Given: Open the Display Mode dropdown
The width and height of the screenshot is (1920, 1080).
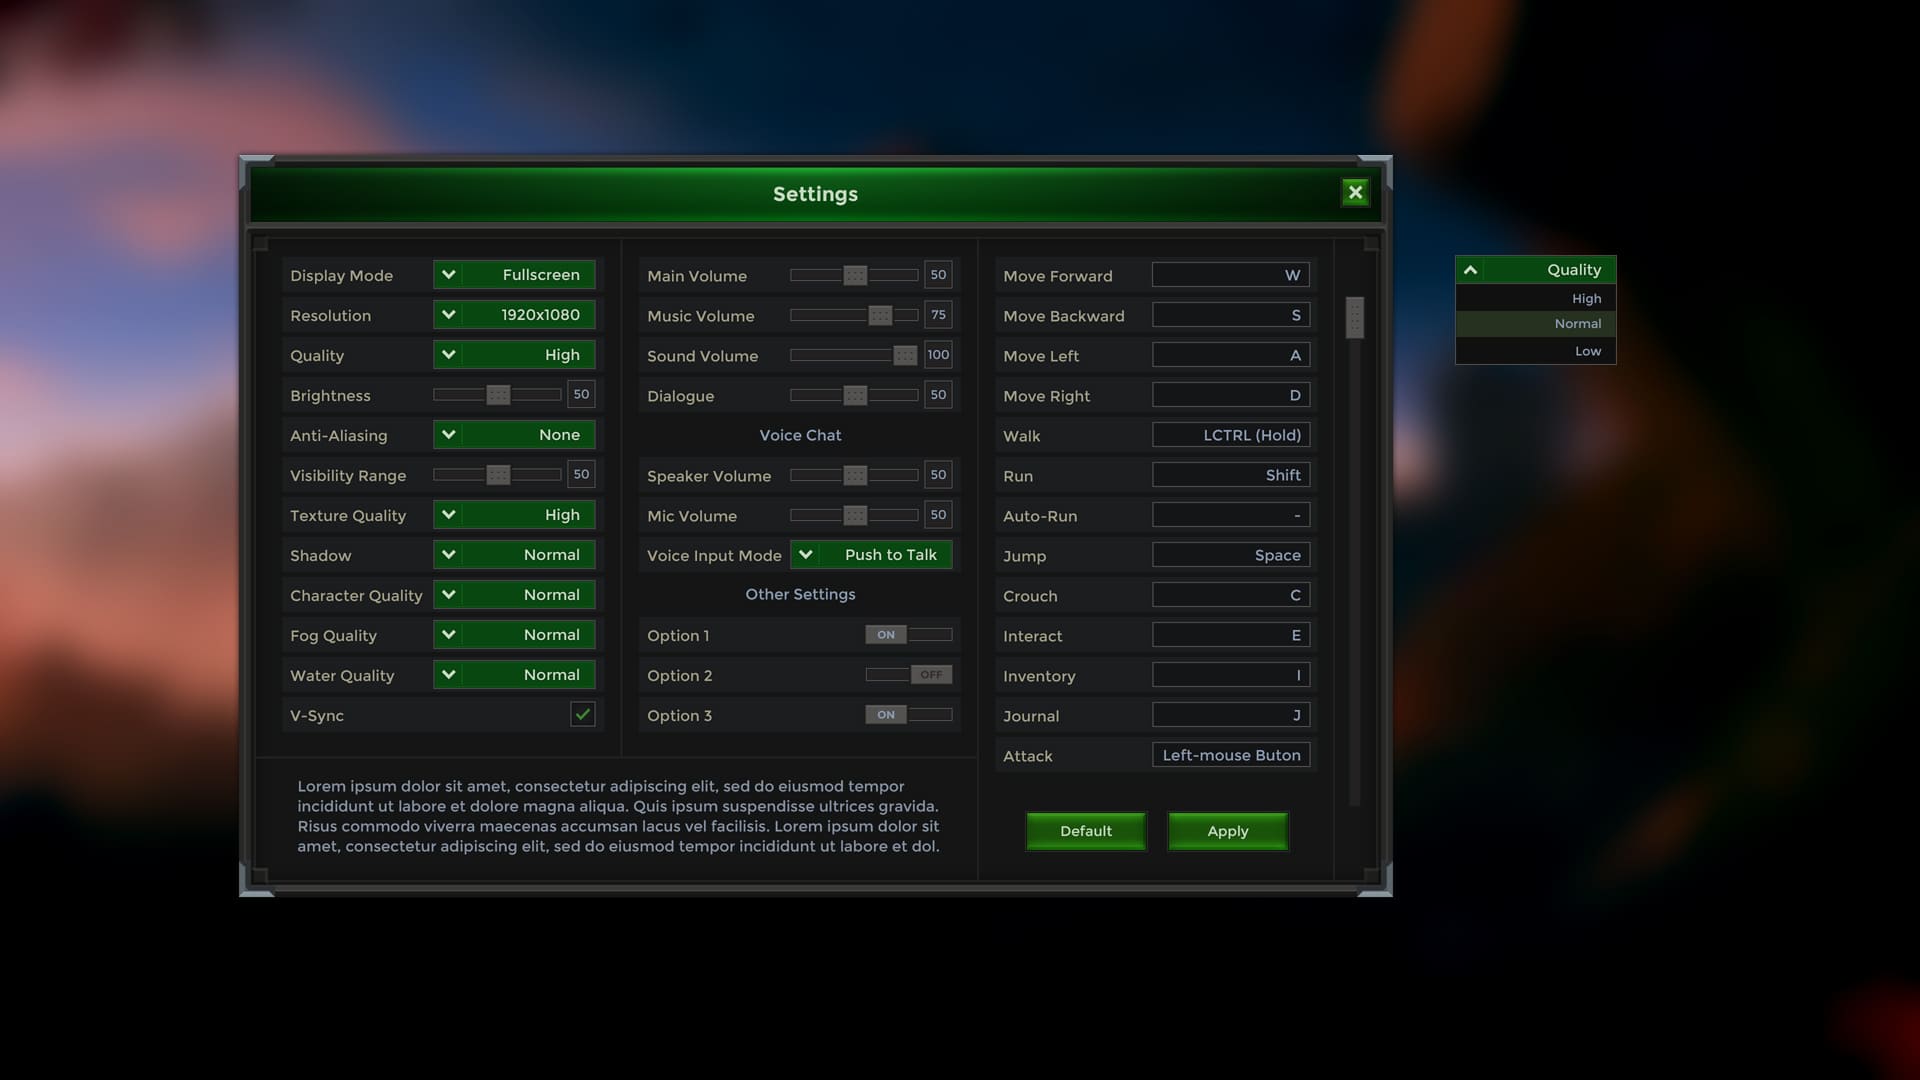Looking at the screenshot, I should [x=514, y=275].
